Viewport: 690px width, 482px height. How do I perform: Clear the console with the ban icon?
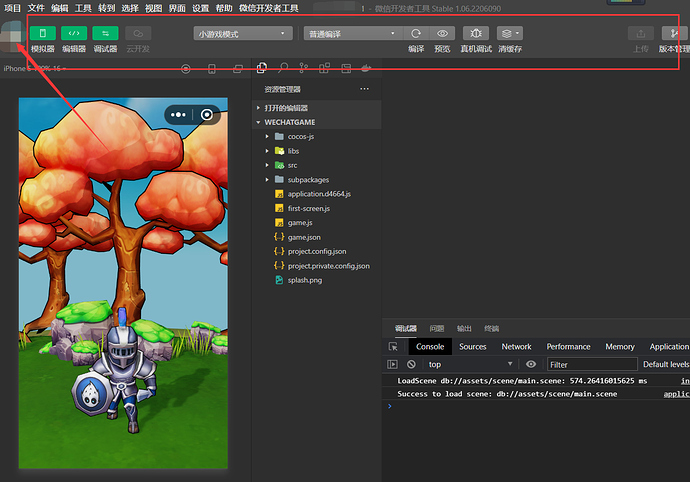[x=411, y=364]
